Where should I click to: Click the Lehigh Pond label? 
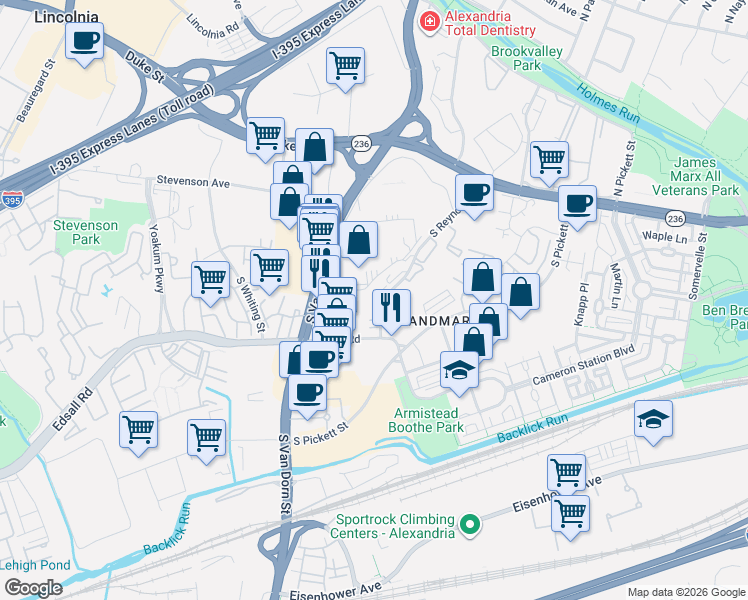[x=35, y=565]
